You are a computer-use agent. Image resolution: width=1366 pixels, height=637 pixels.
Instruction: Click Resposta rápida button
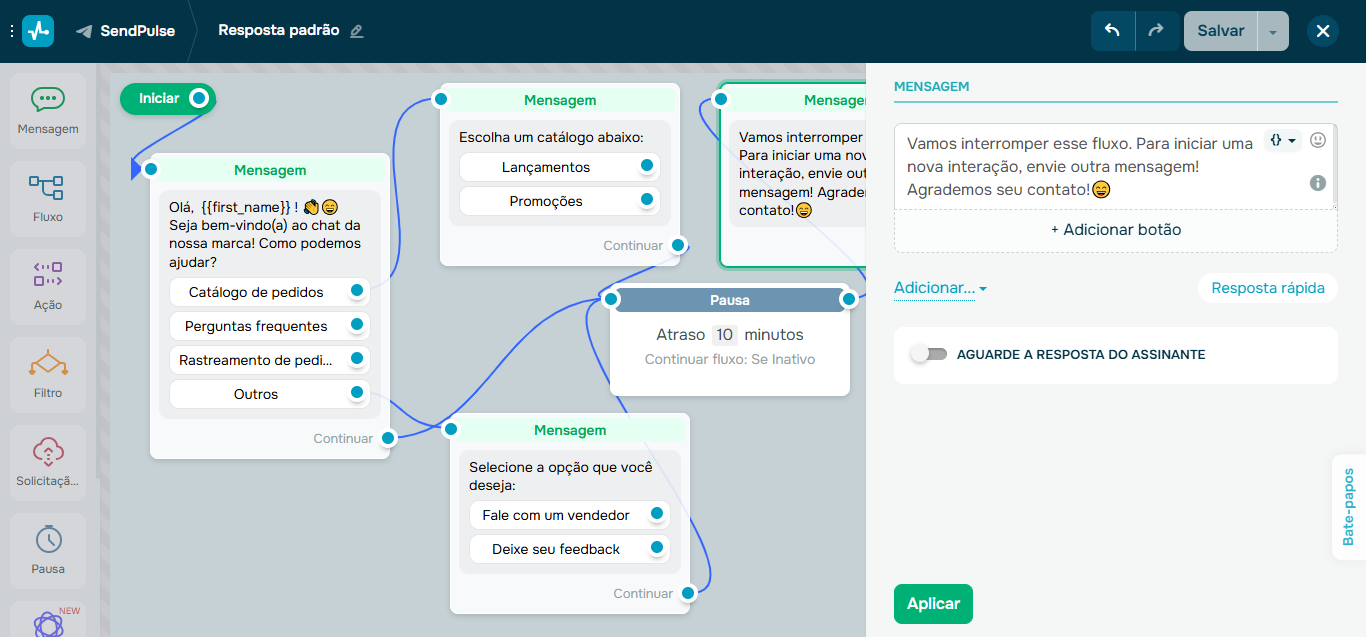pos(1268,288)
